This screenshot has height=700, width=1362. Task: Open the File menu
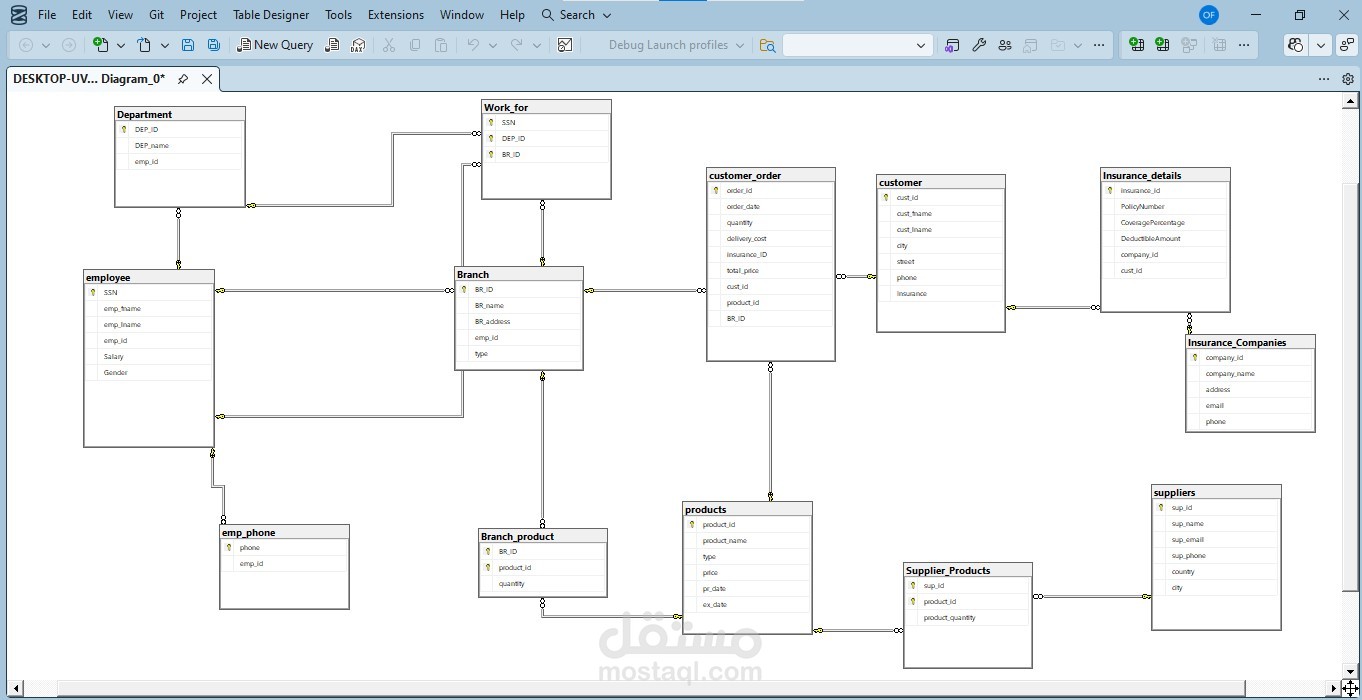click(47, 15)
